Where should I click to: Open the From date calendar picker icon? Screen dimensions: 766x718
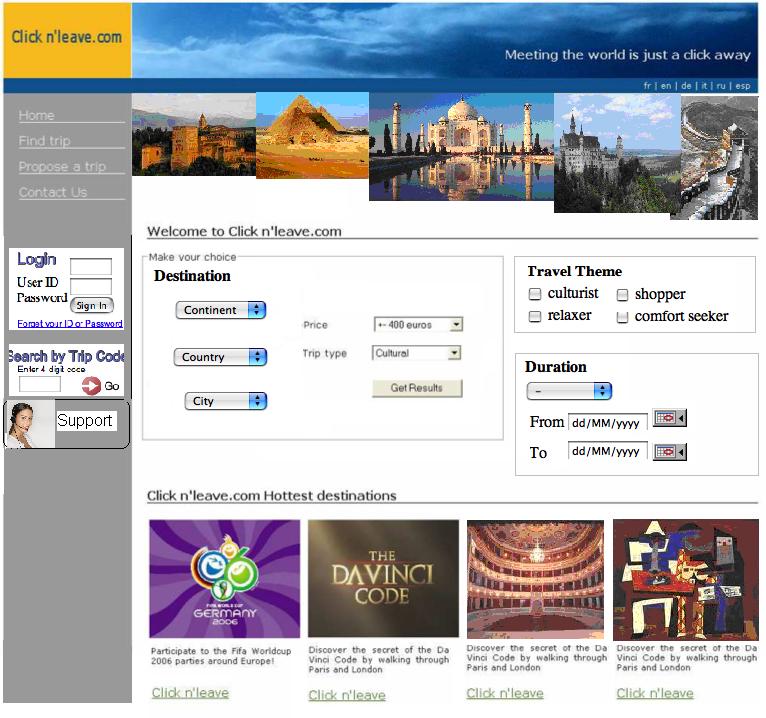[668, 420]
